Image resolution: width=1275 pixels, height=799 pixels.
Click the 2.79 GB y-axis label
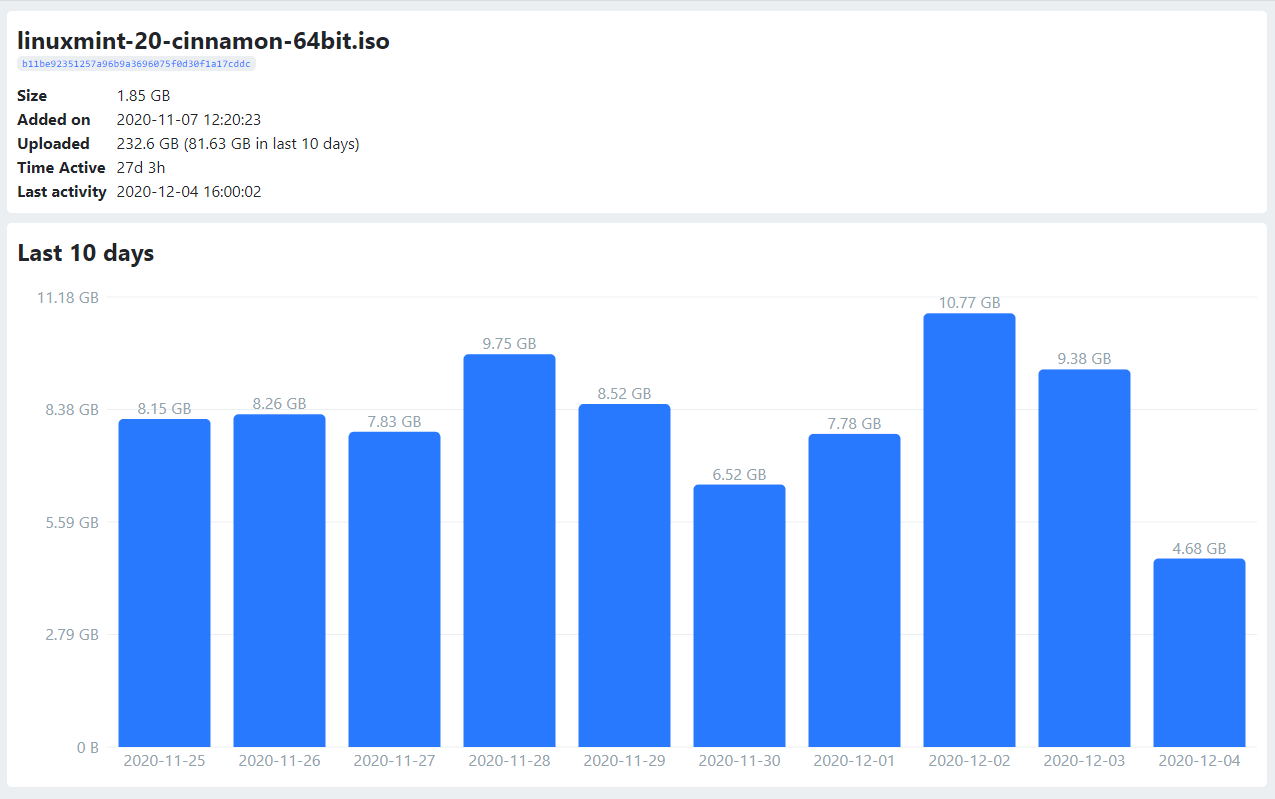point(72,634)
